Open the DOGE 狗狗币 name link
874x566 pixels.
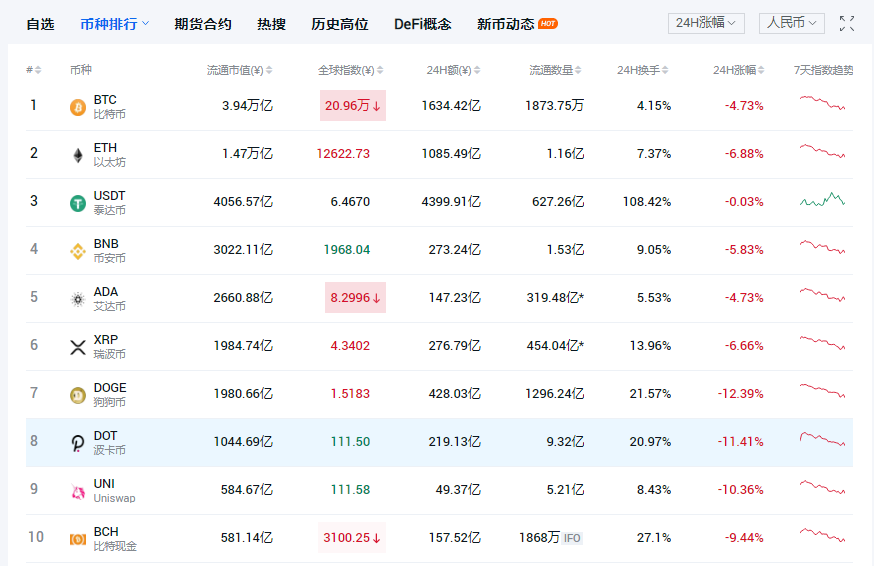[x=110, y=394]
